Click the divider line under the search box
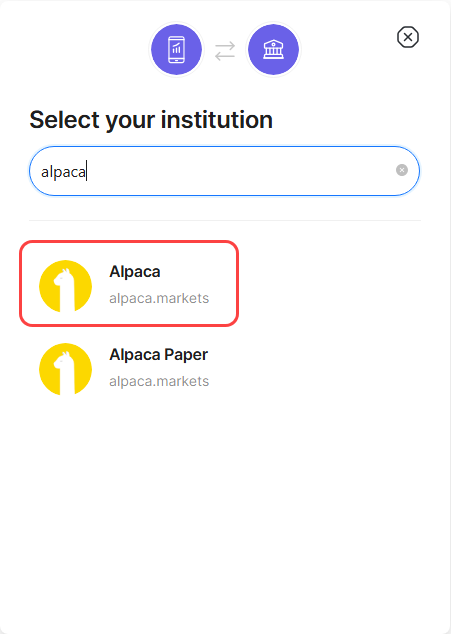 (x=225, y=221)
